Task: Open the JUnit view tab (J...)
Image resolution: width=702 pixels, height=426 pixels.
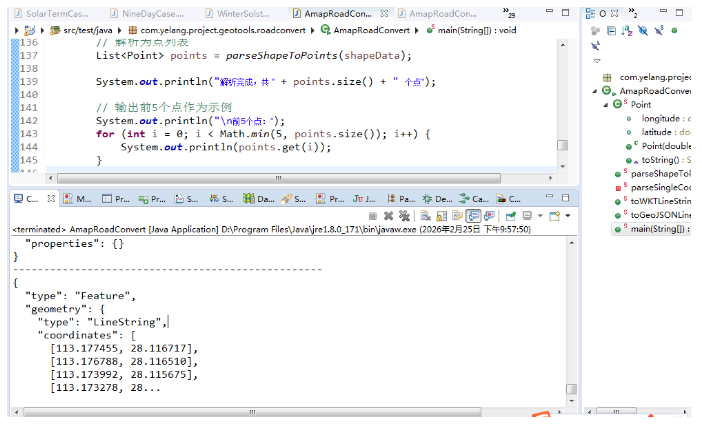Action: 364,199
